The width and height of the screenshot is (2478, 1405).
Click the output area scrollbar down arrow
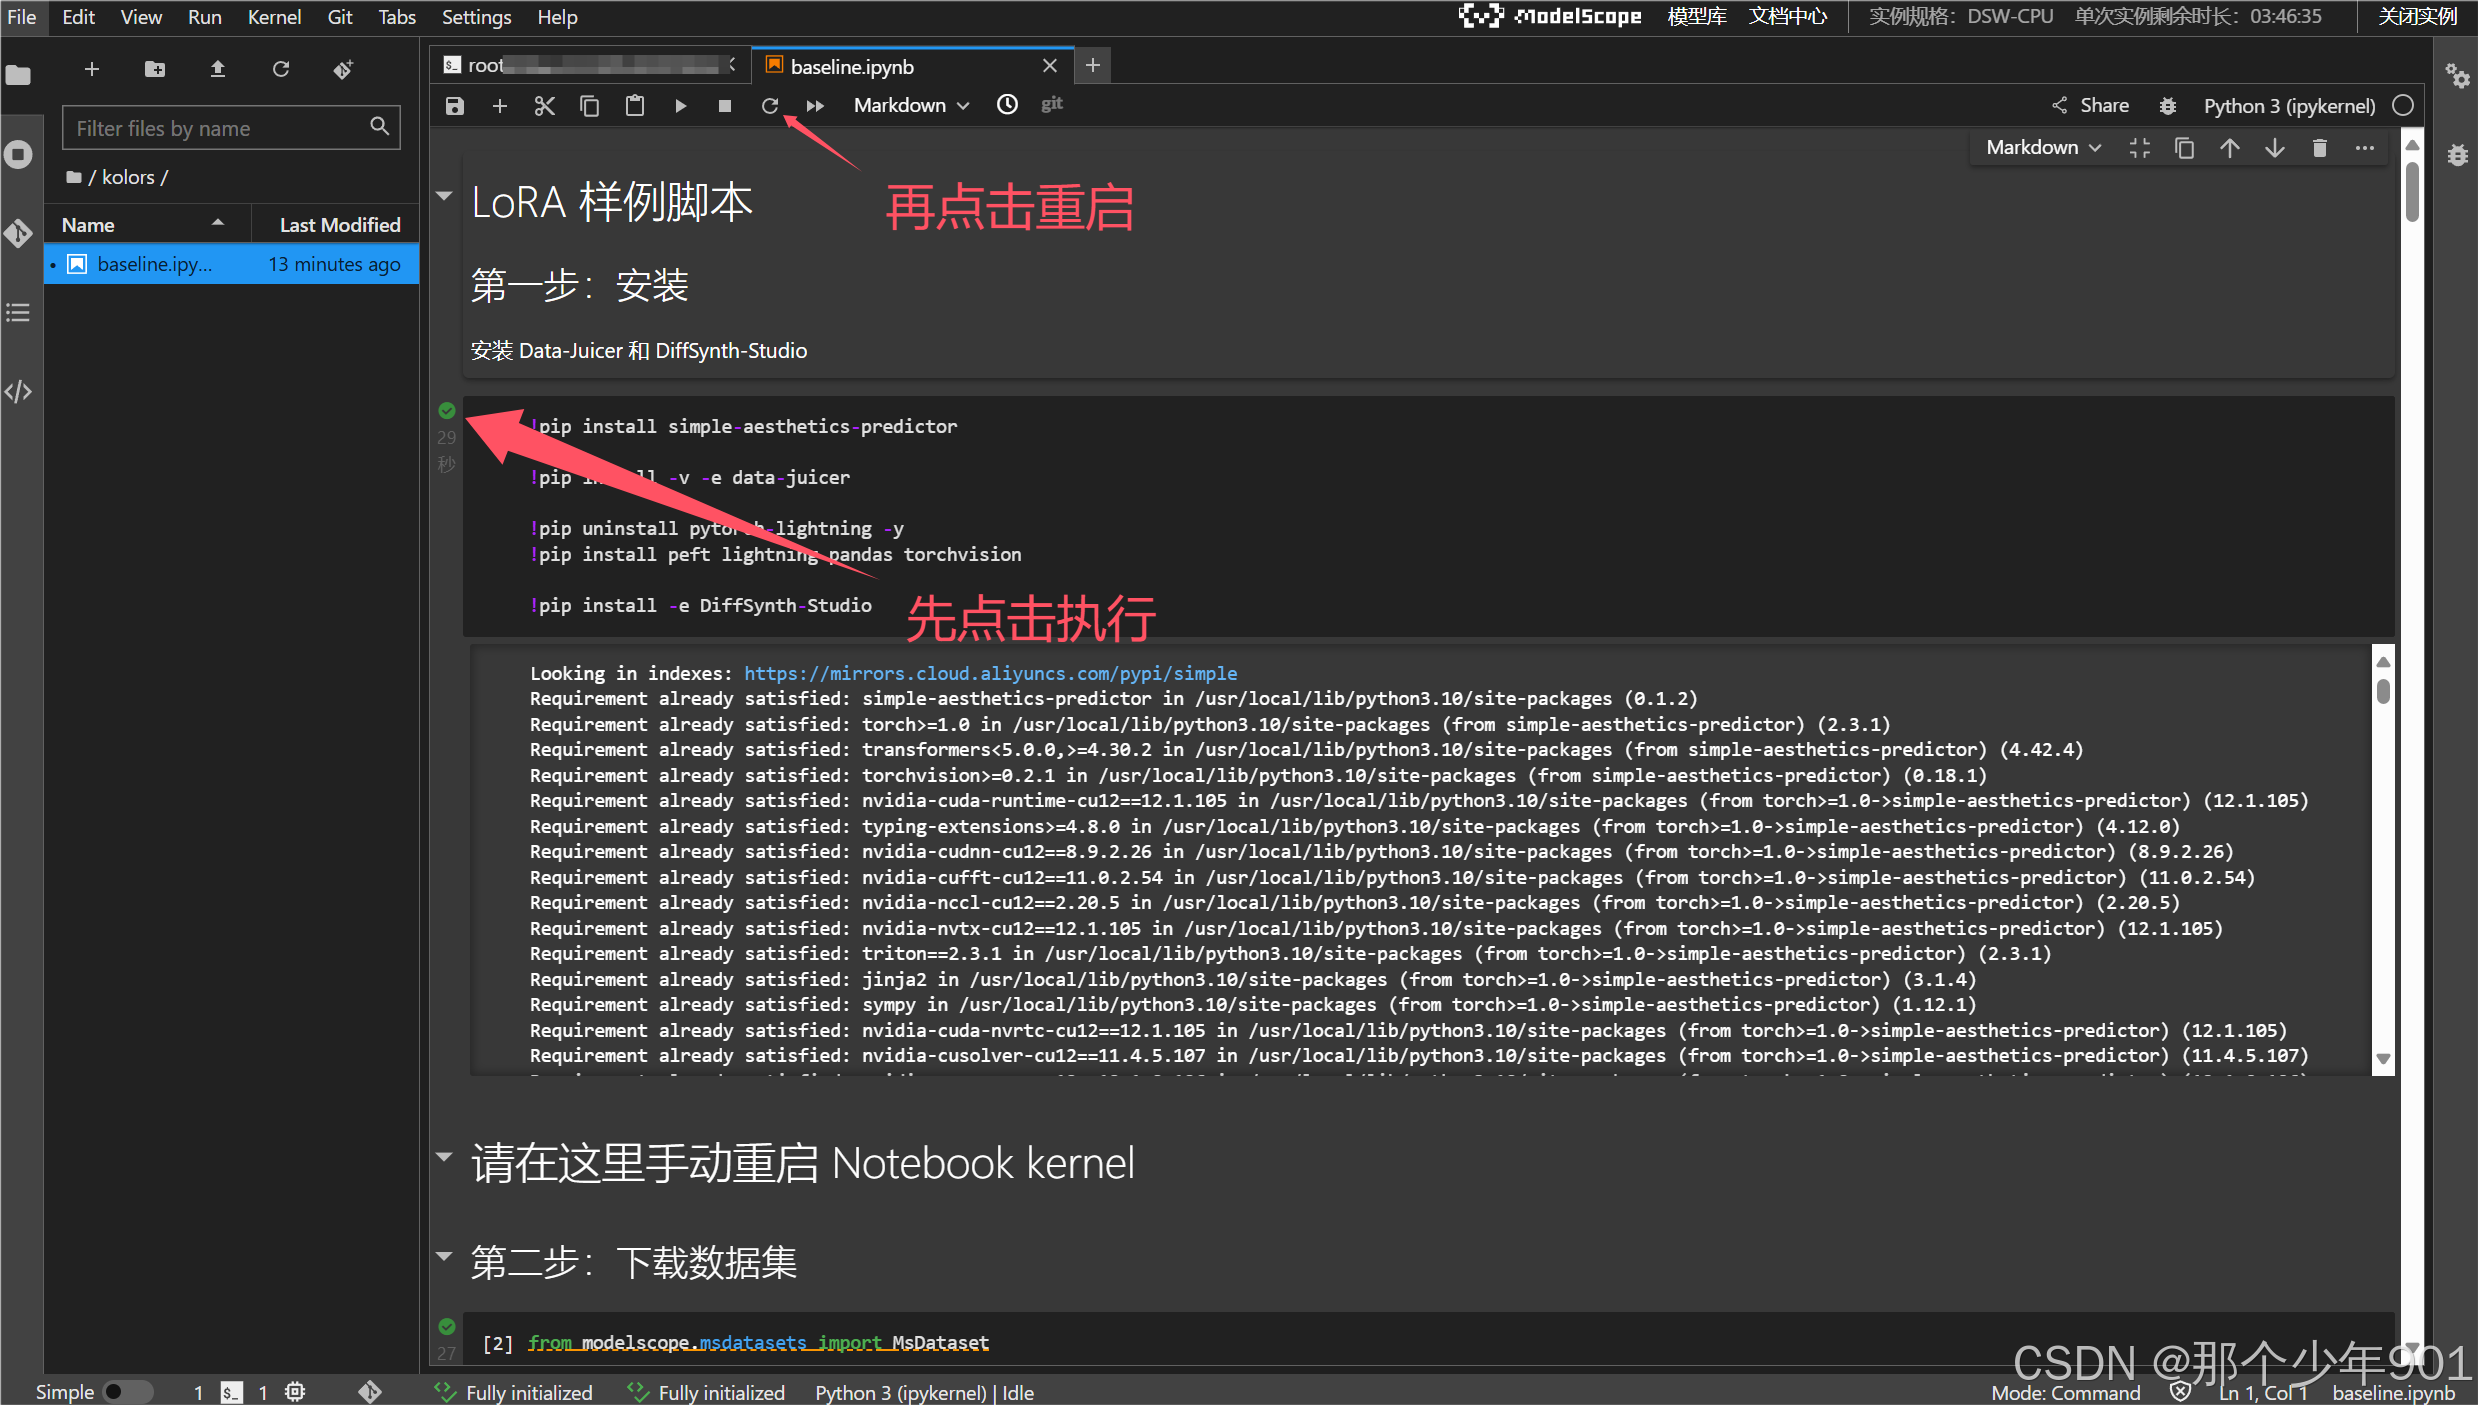point(2383,1059)
